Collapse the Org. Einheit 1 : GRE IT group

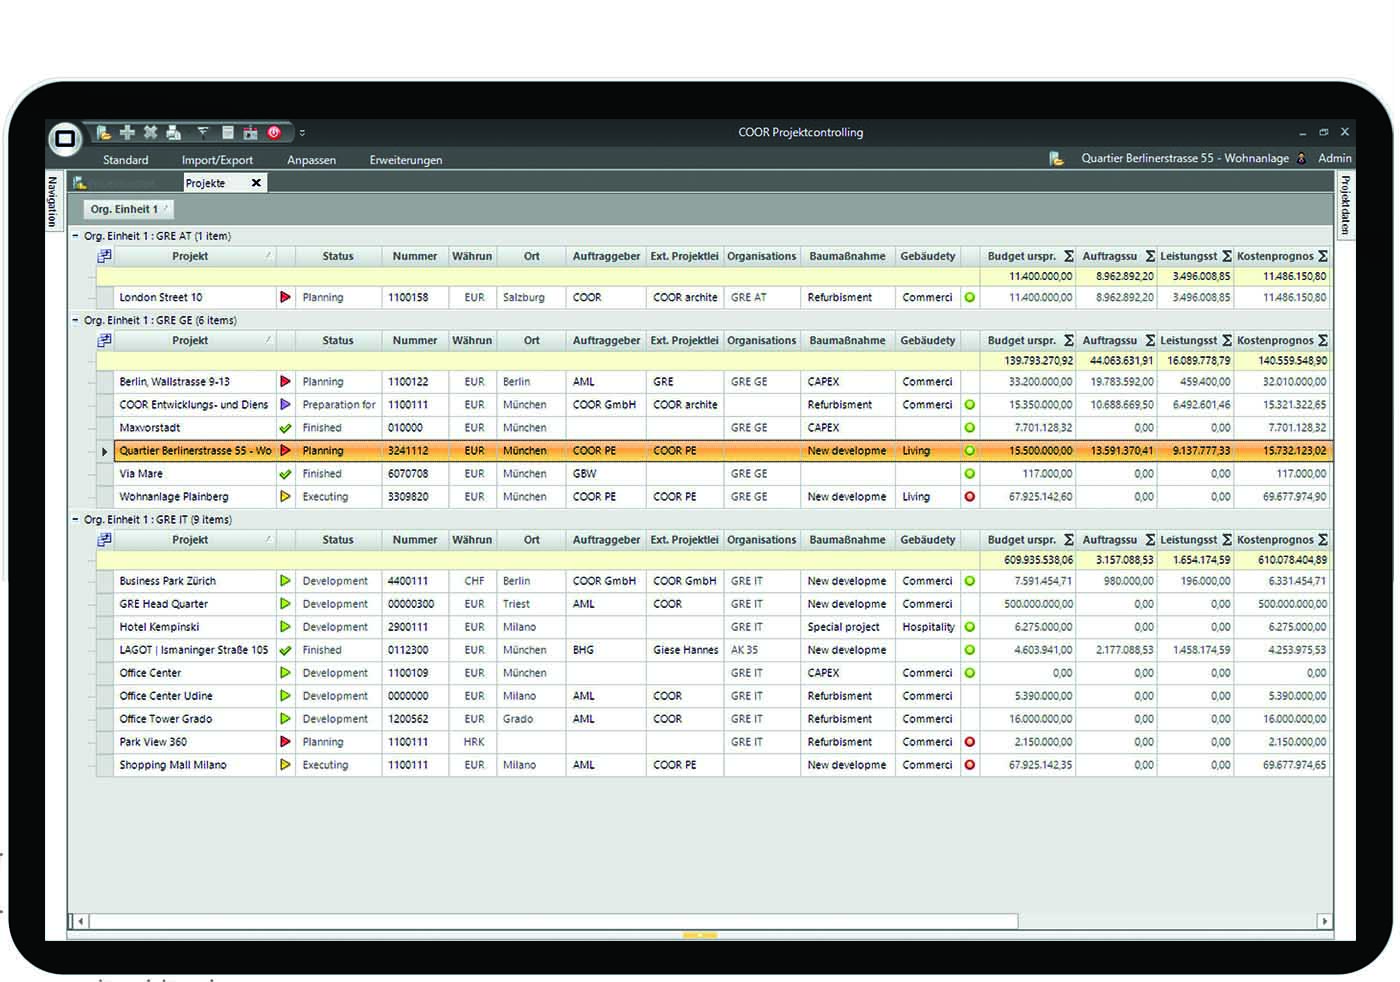pyautogui.click(x=75, y=519)
